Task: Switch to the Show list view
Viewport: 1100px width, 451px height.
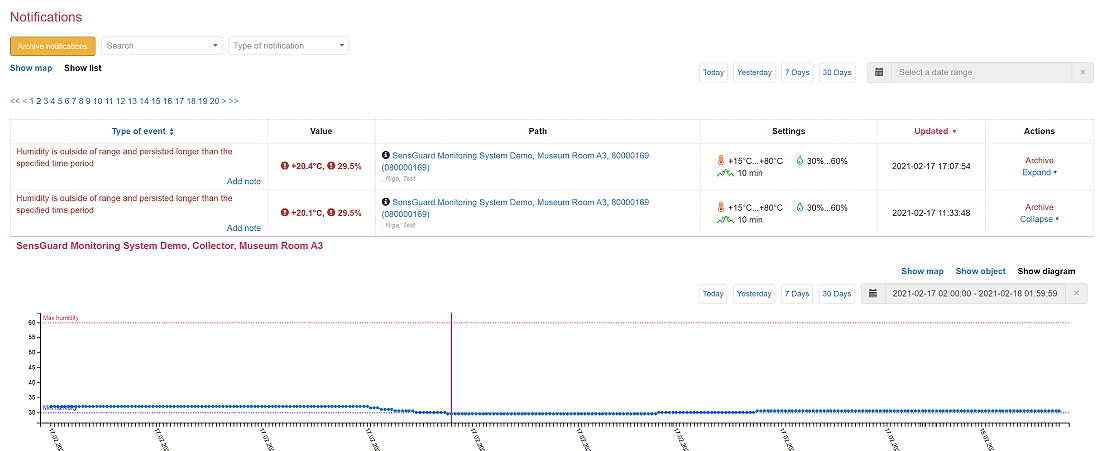Action: coord(83,68)
